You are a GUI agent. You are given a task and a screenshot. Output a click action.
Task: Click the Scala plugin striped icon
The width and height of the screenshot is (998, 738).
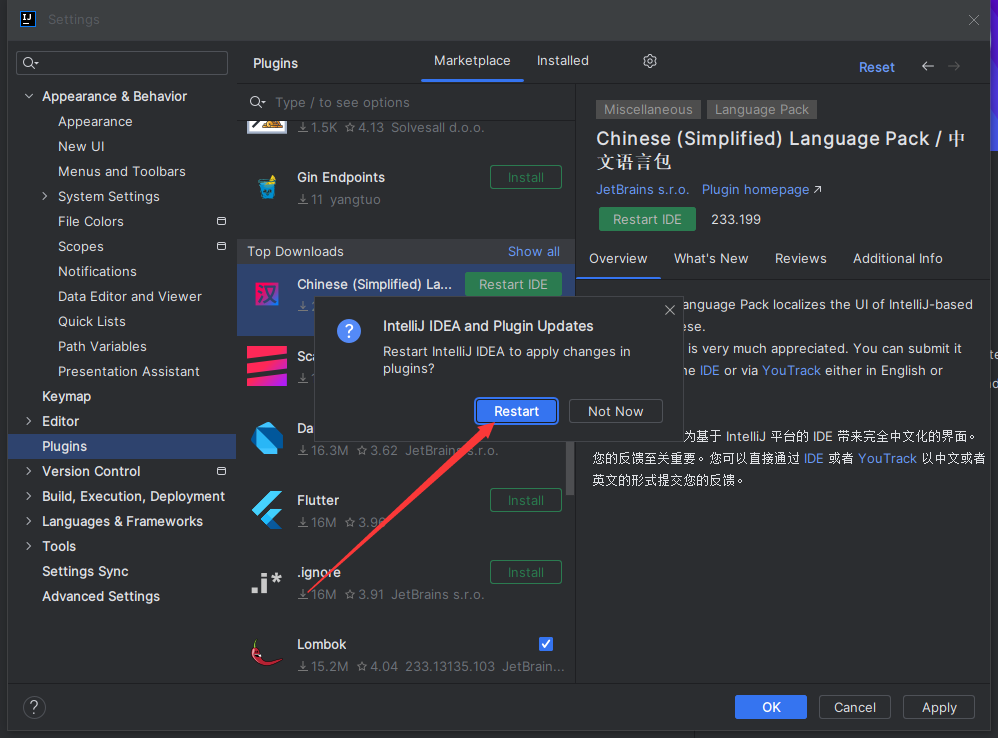tap(267, 366)
